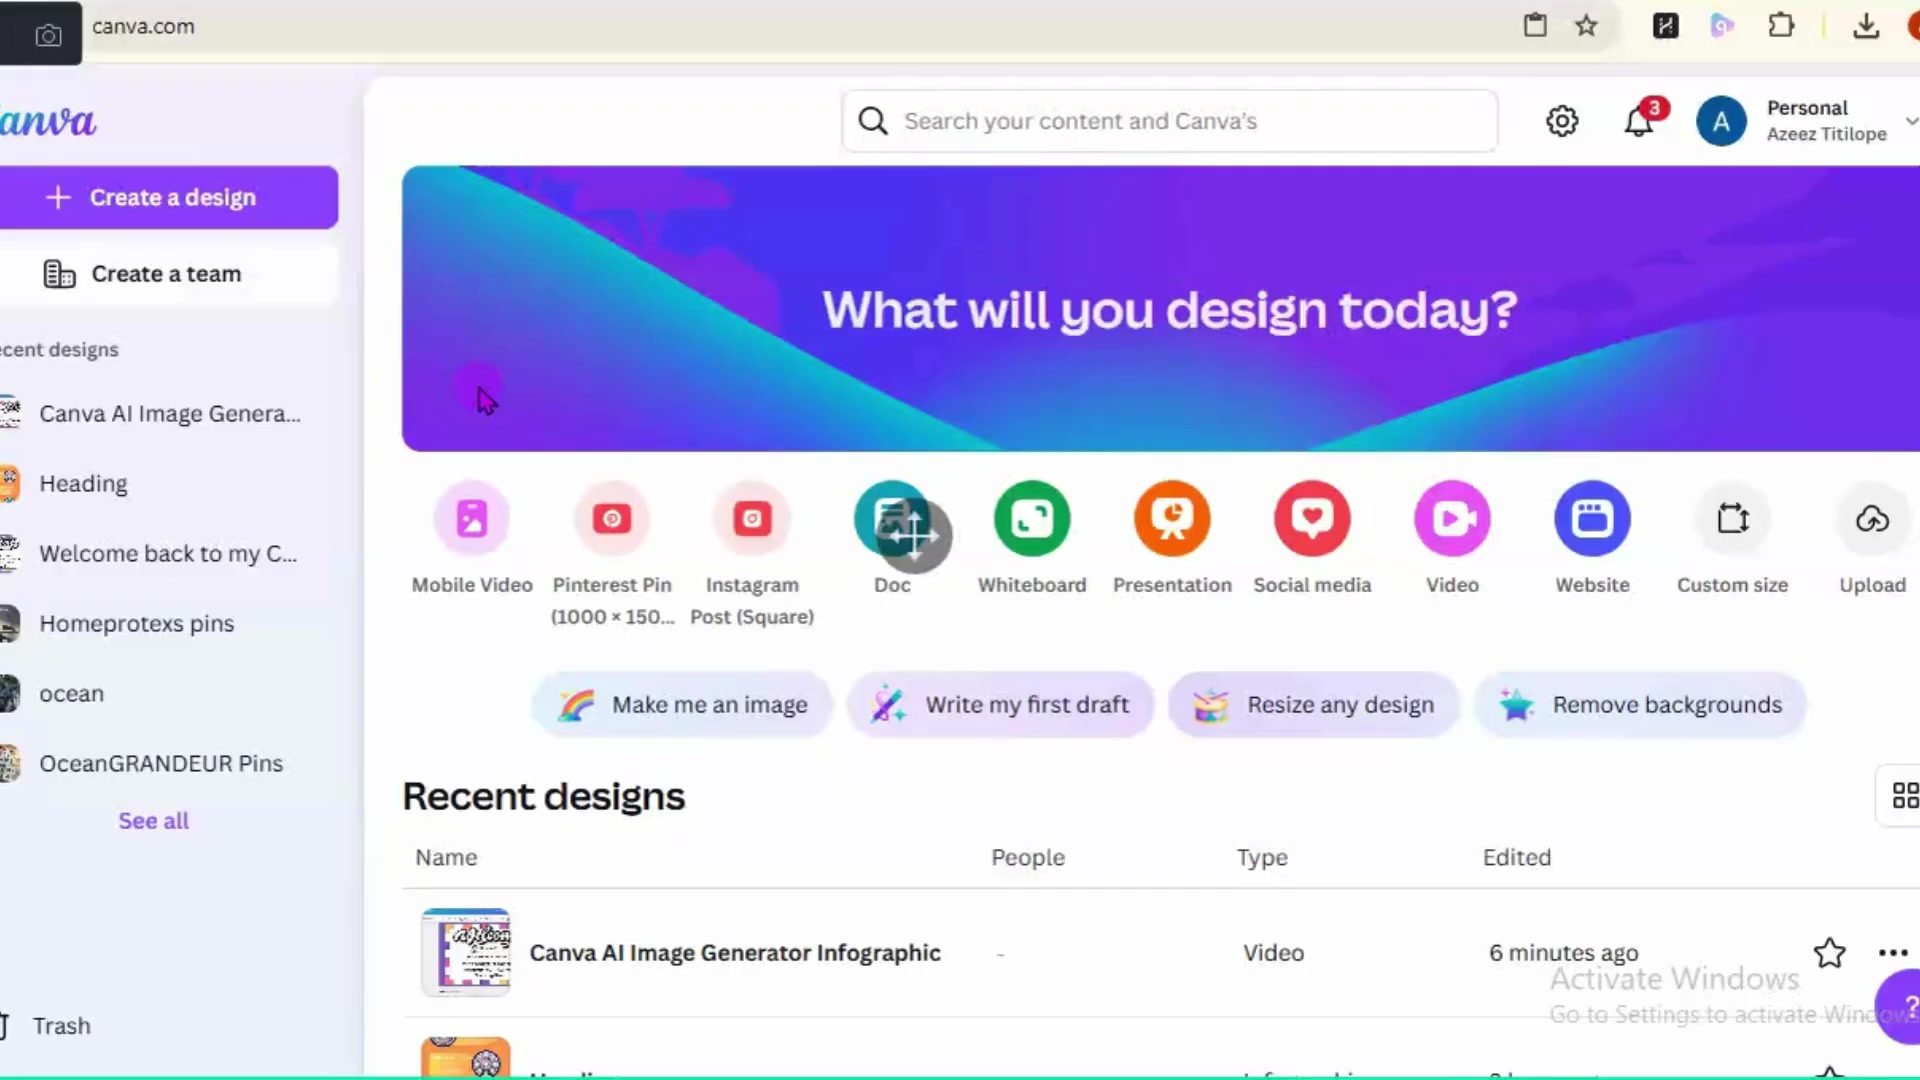Click the '6 minutes ago' edited cell
This screenshot has height=1080, width=1920.
tap(1563, 953)
